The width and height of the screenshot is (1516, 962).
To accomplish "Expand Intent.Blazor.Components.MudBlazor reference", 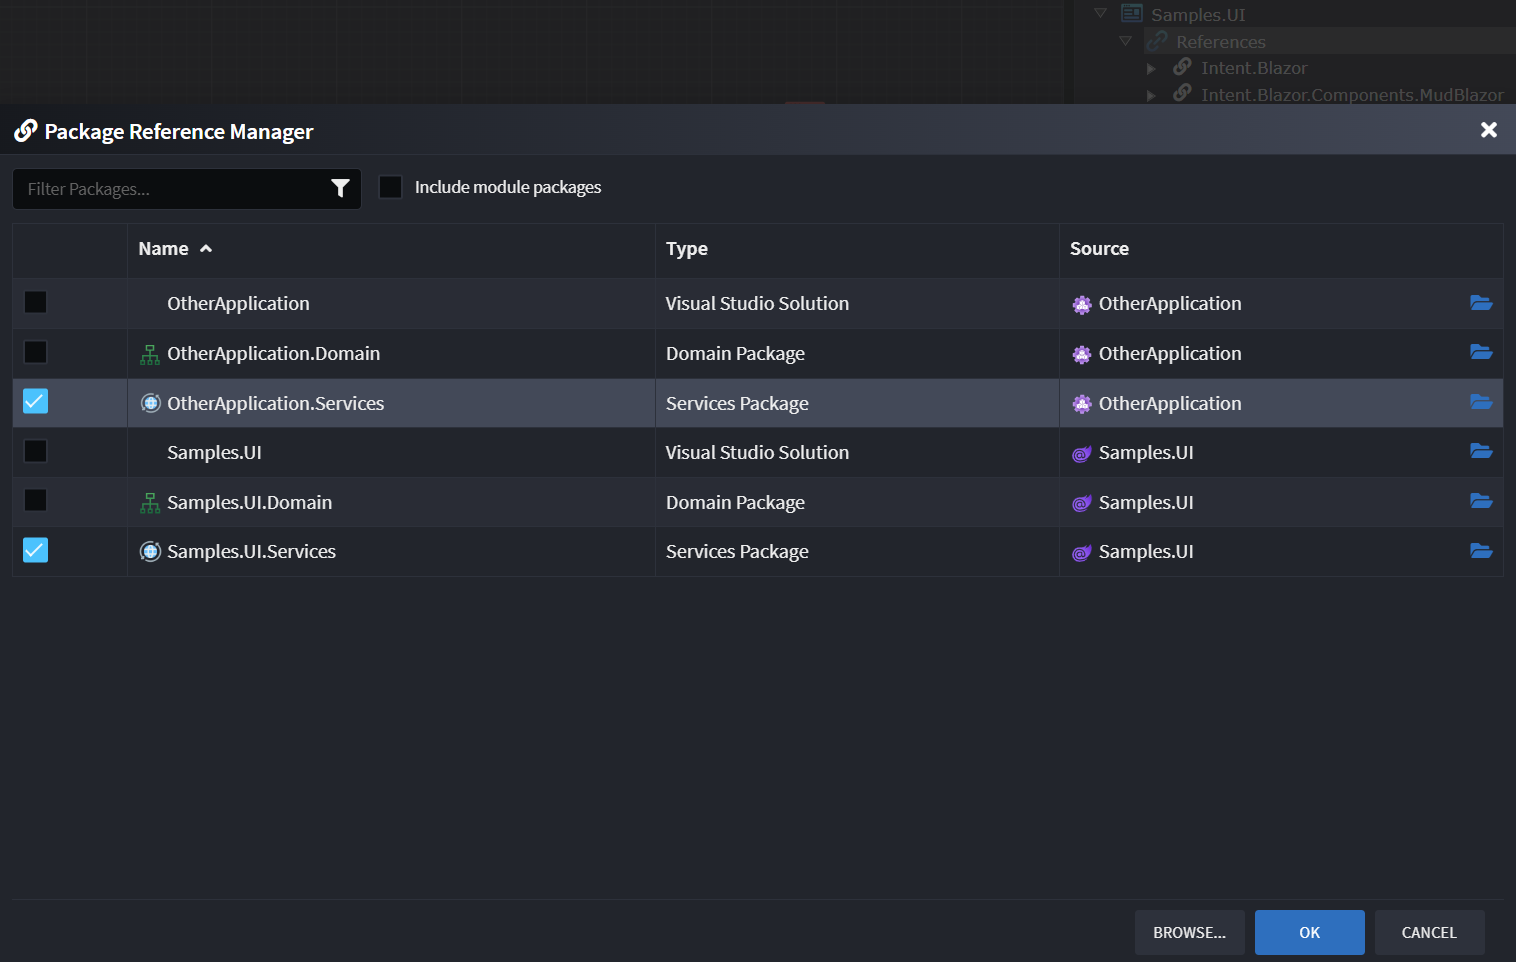I will [x=1151, y=96].
